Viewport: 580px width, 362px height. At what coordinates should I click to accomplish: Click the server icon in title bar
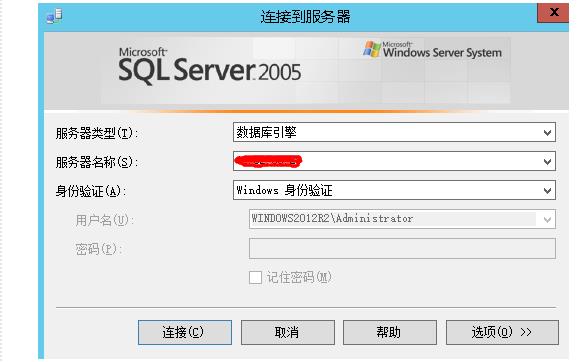(x=54, y=16)
